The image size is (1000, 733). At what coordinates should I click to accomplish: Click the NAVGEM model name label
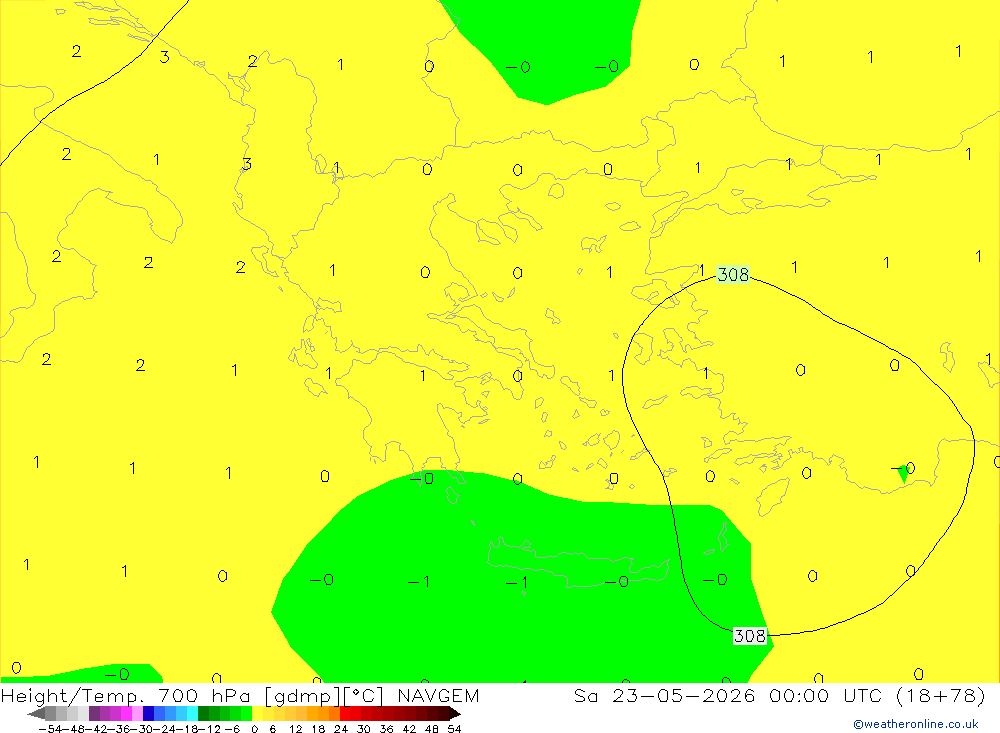(x=438, y=695)
